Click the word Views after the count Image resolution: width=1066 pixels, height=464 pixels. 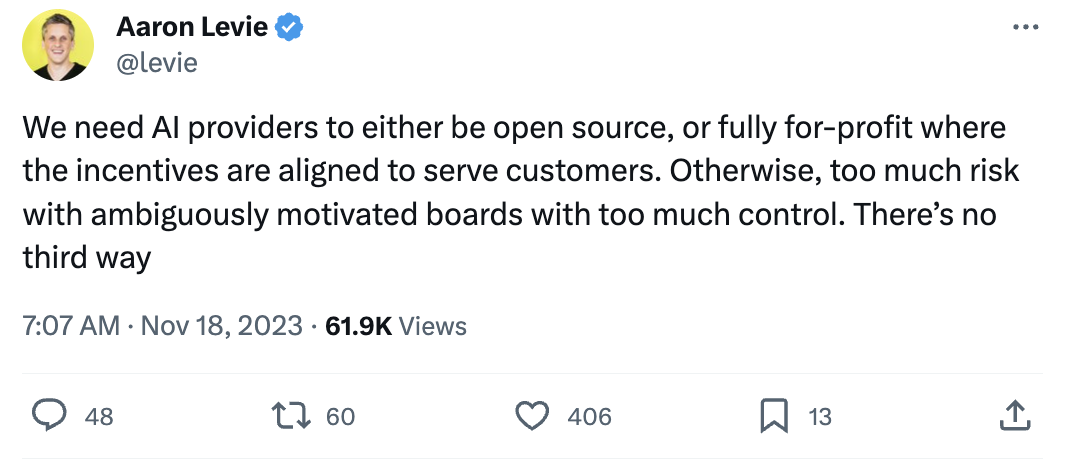pos(433,326)
